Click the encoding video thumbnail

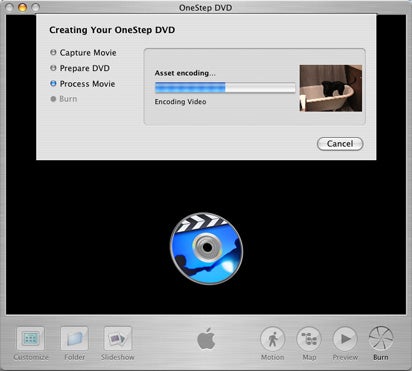click(331, 88)
